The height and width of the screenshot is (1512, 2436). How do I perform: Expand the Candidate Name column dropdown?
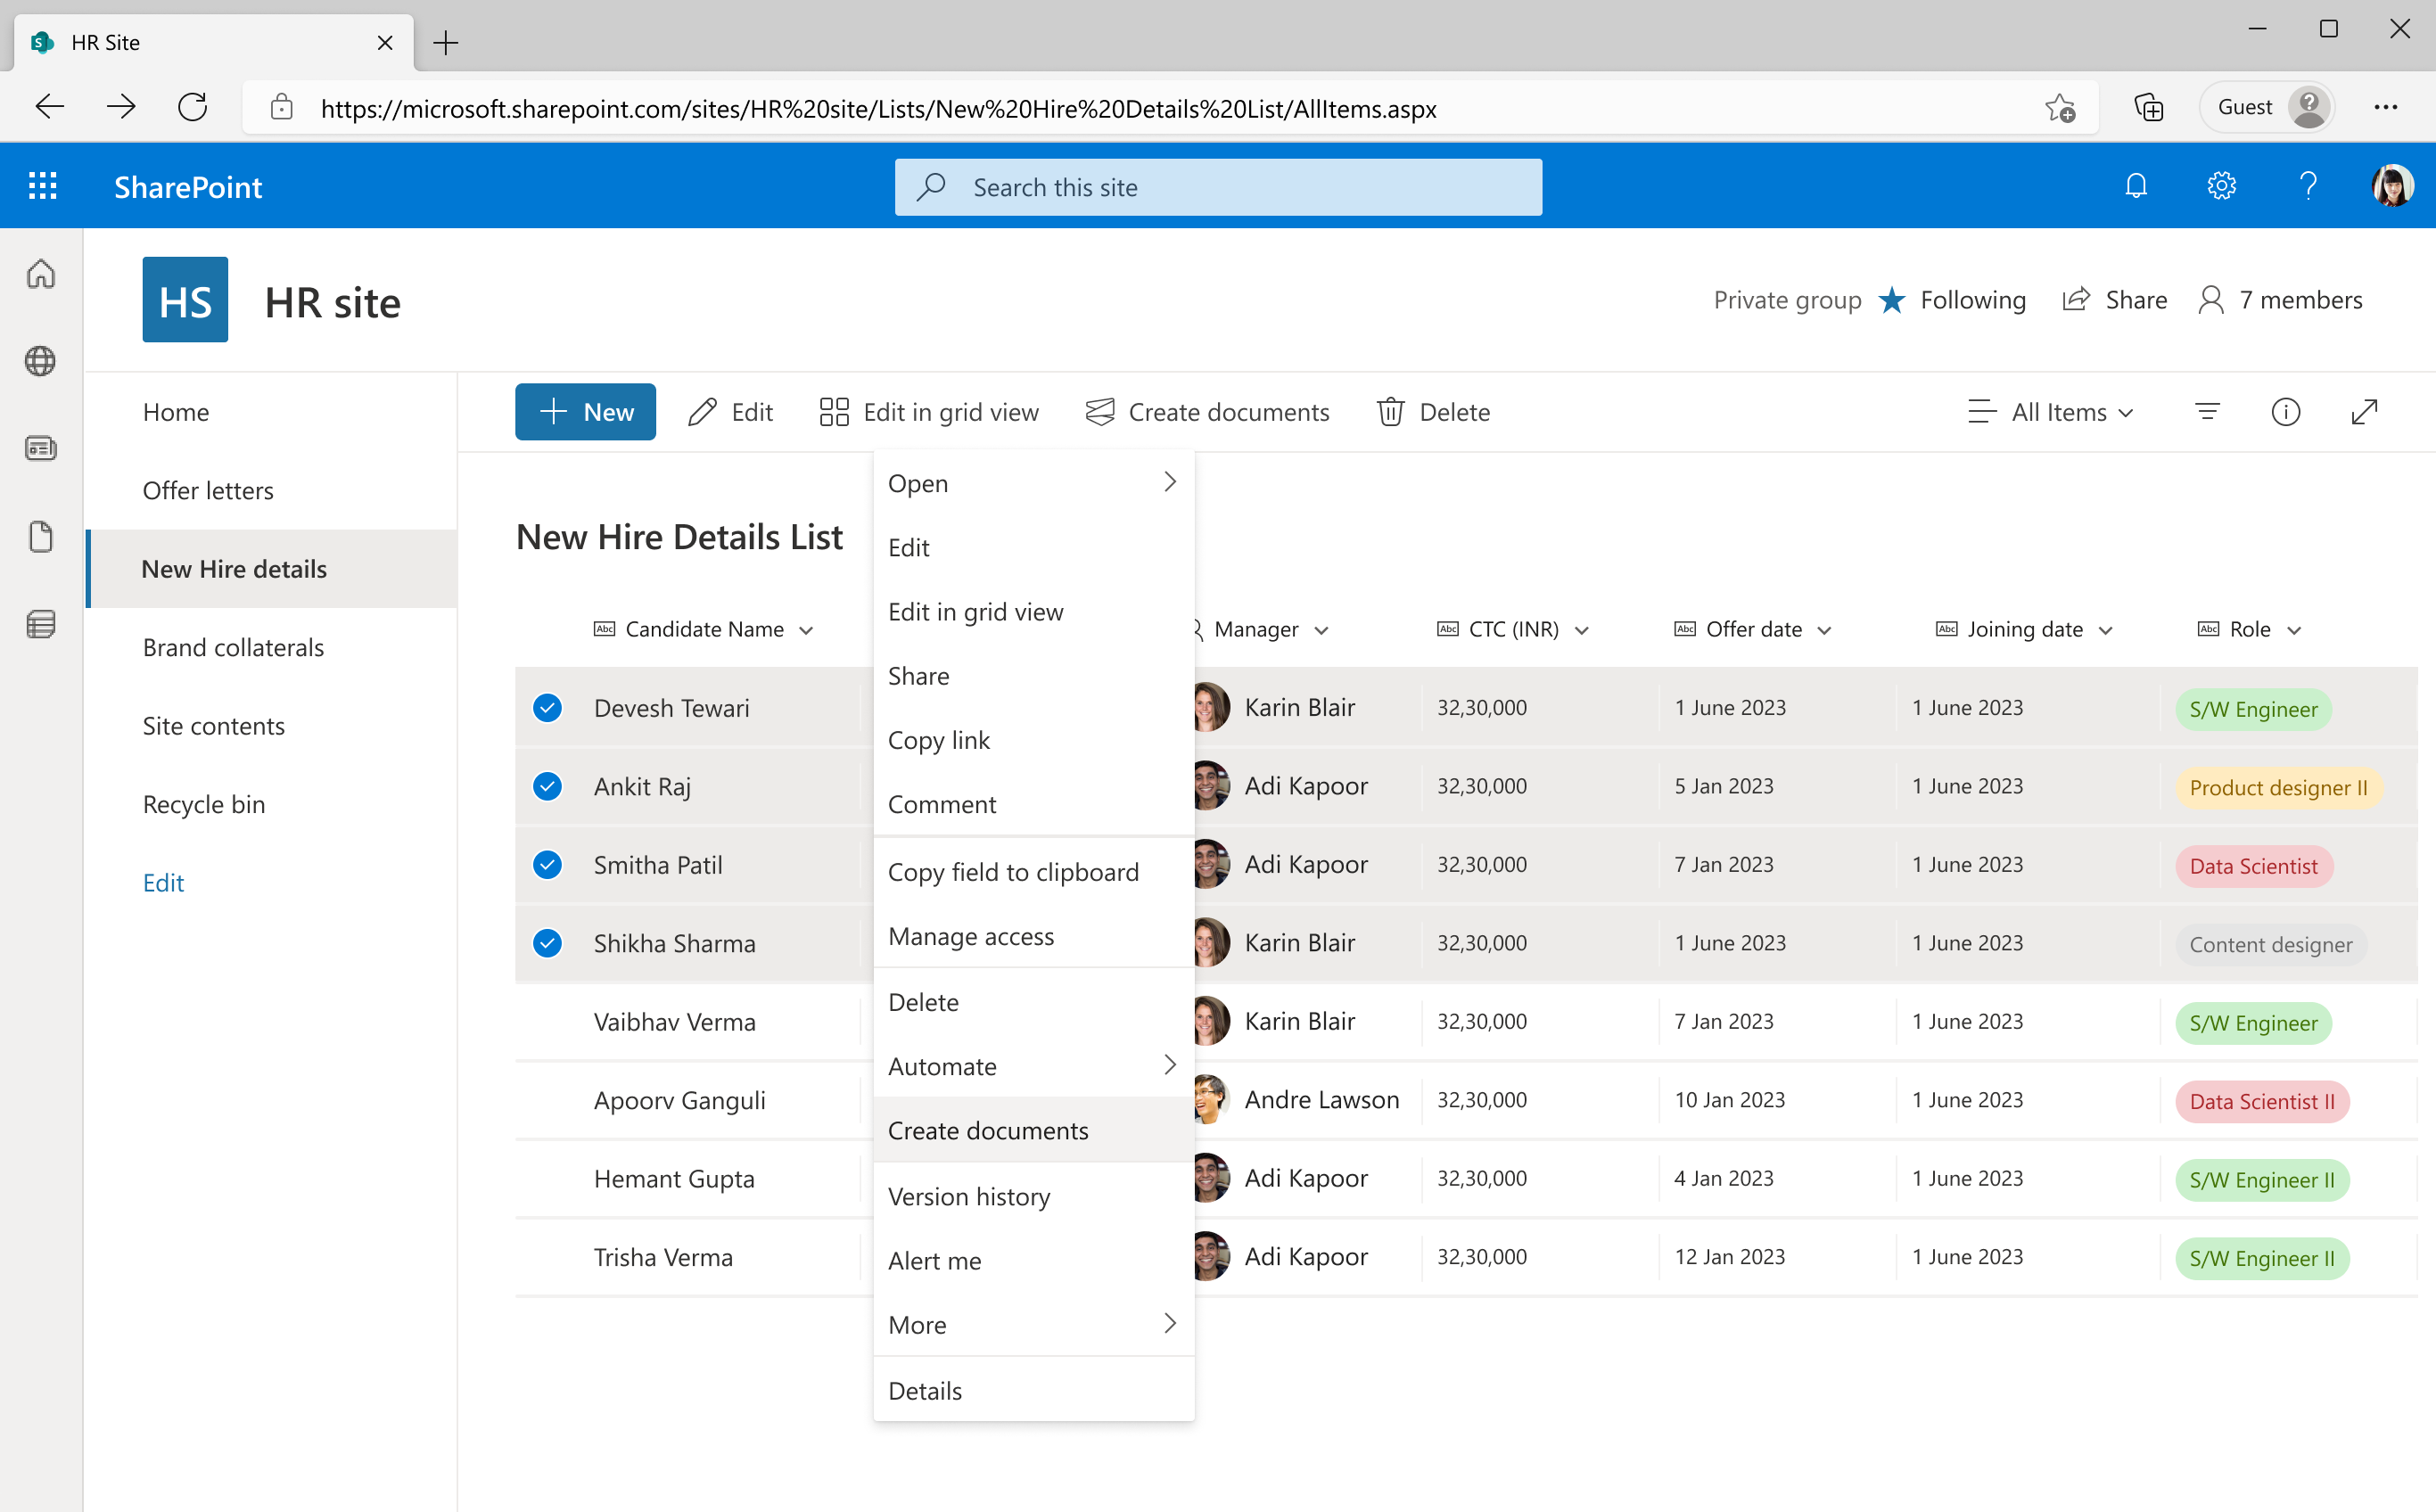point(806,630)
